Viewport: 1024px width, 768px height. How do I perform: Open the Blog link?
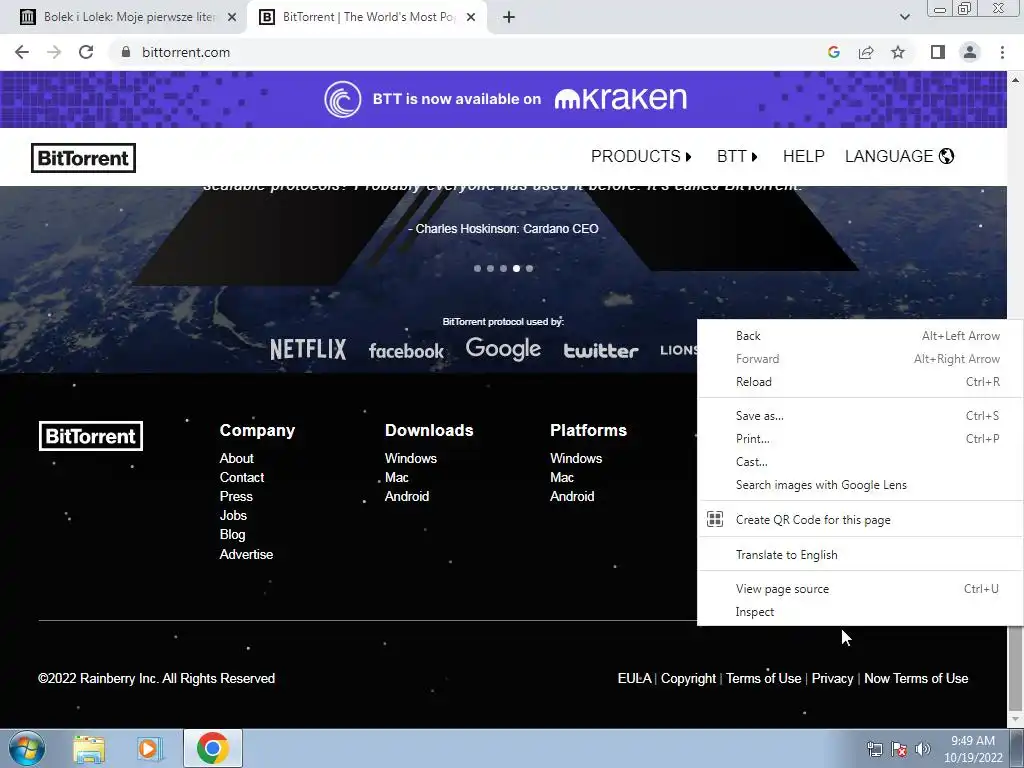tap(232, 534)
